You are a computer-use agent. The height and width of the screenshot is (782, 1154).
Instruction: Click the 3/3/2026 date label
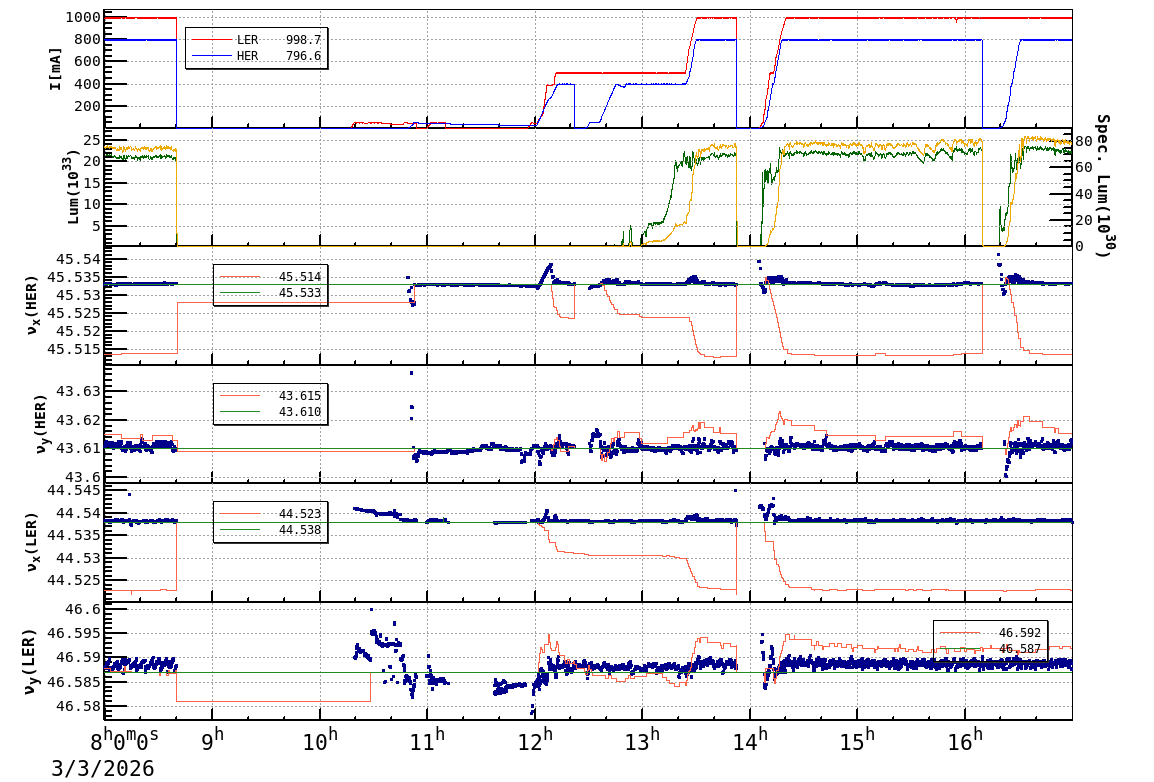click(103, 768)
